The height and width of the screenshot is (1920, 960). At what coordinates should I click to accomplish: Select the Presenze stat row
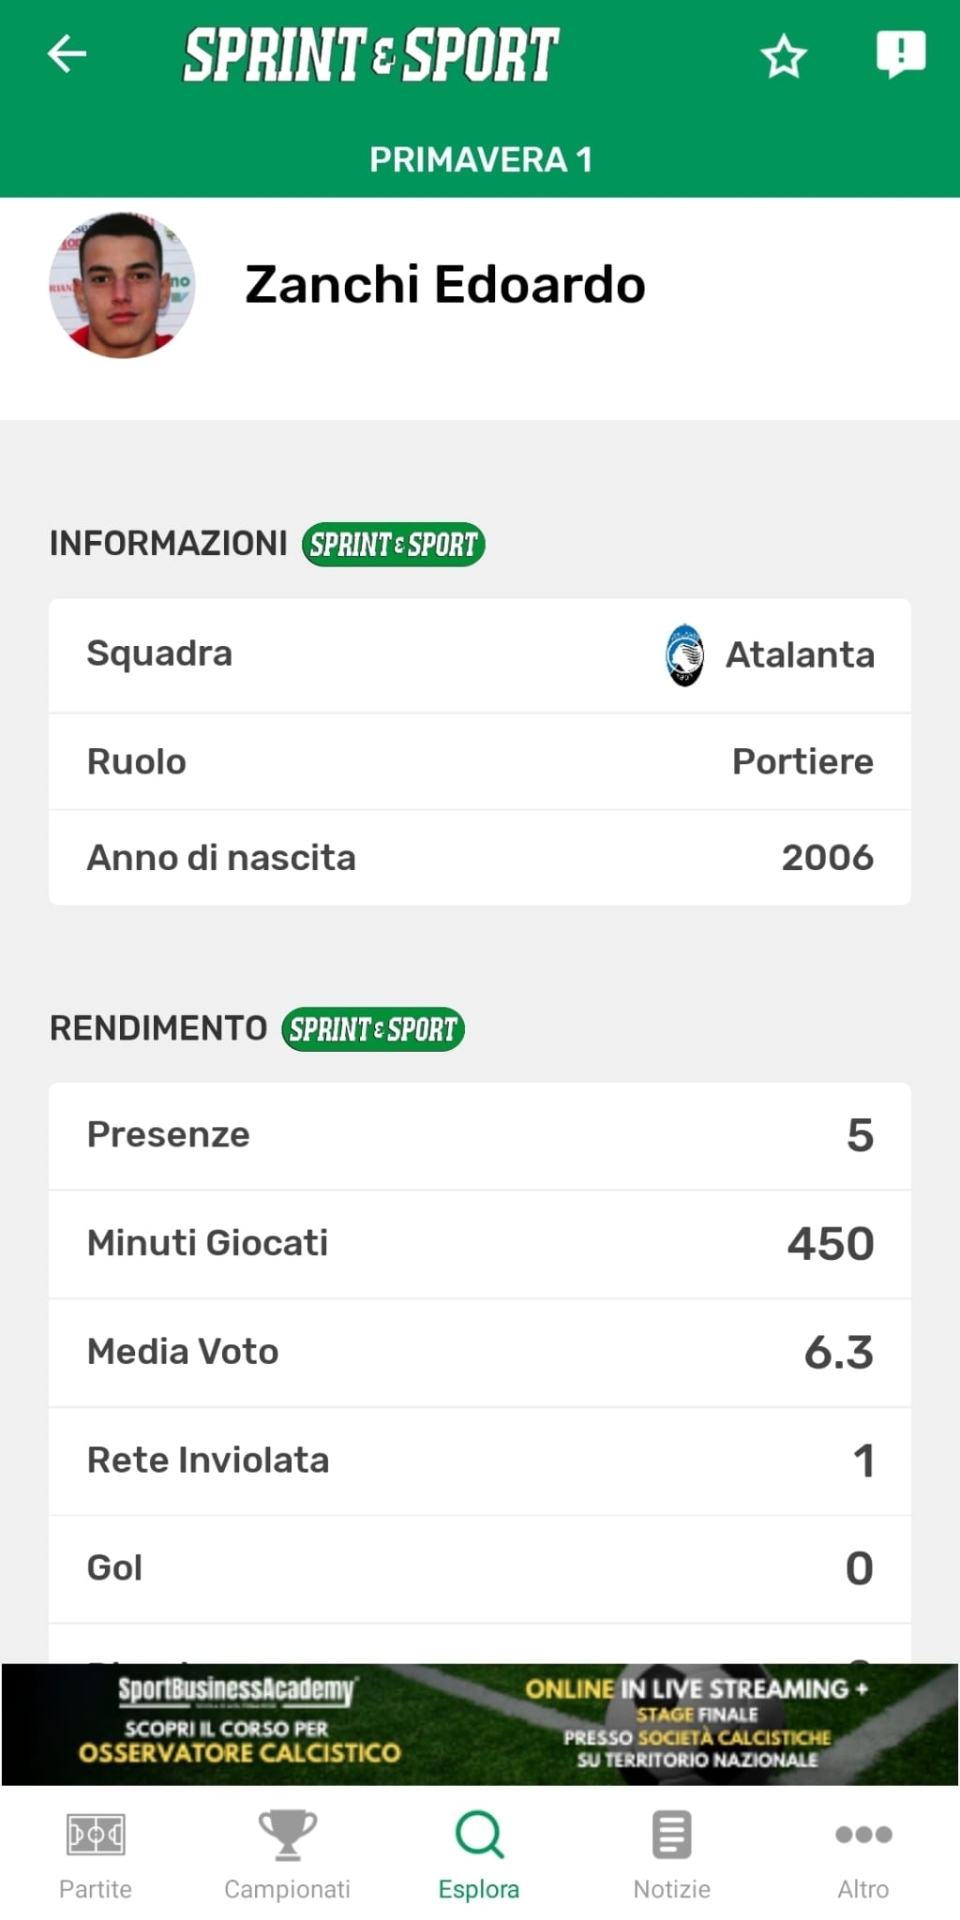tap(480, 1136)
